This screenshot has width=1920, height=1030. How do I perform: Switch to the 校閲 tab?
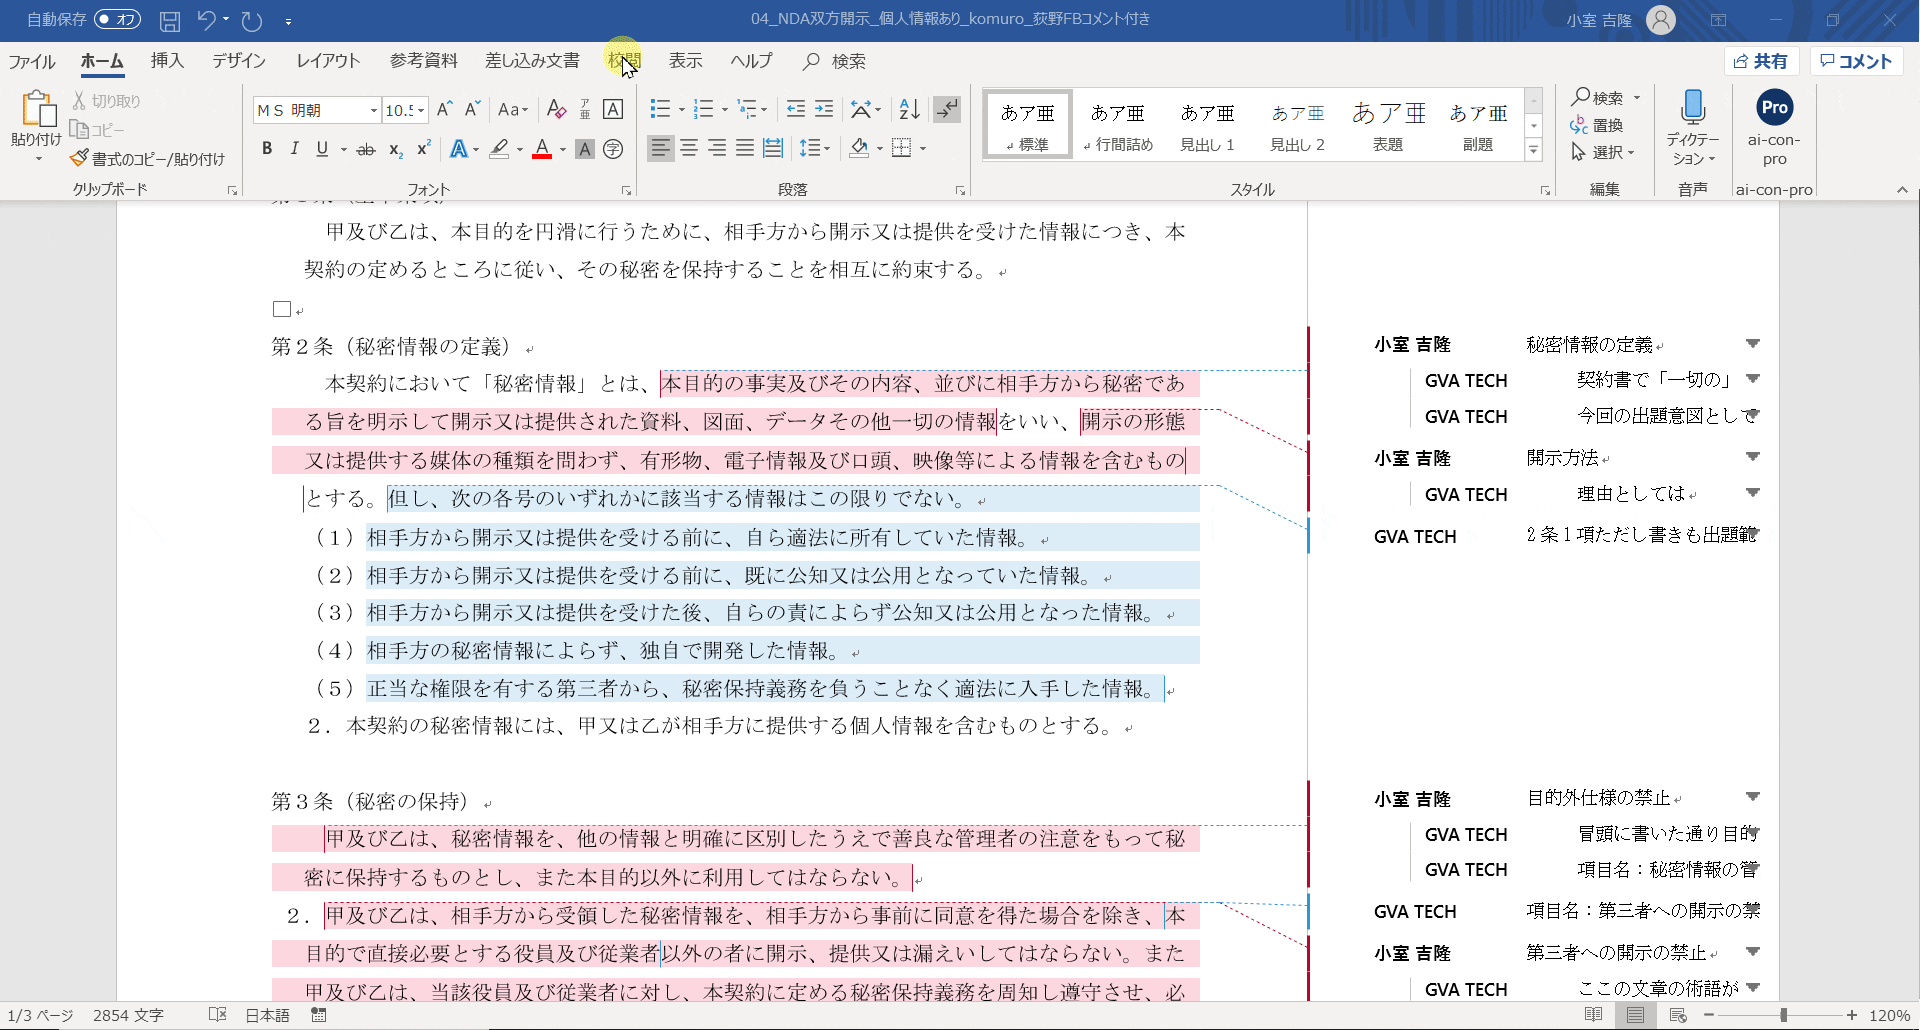623,61
